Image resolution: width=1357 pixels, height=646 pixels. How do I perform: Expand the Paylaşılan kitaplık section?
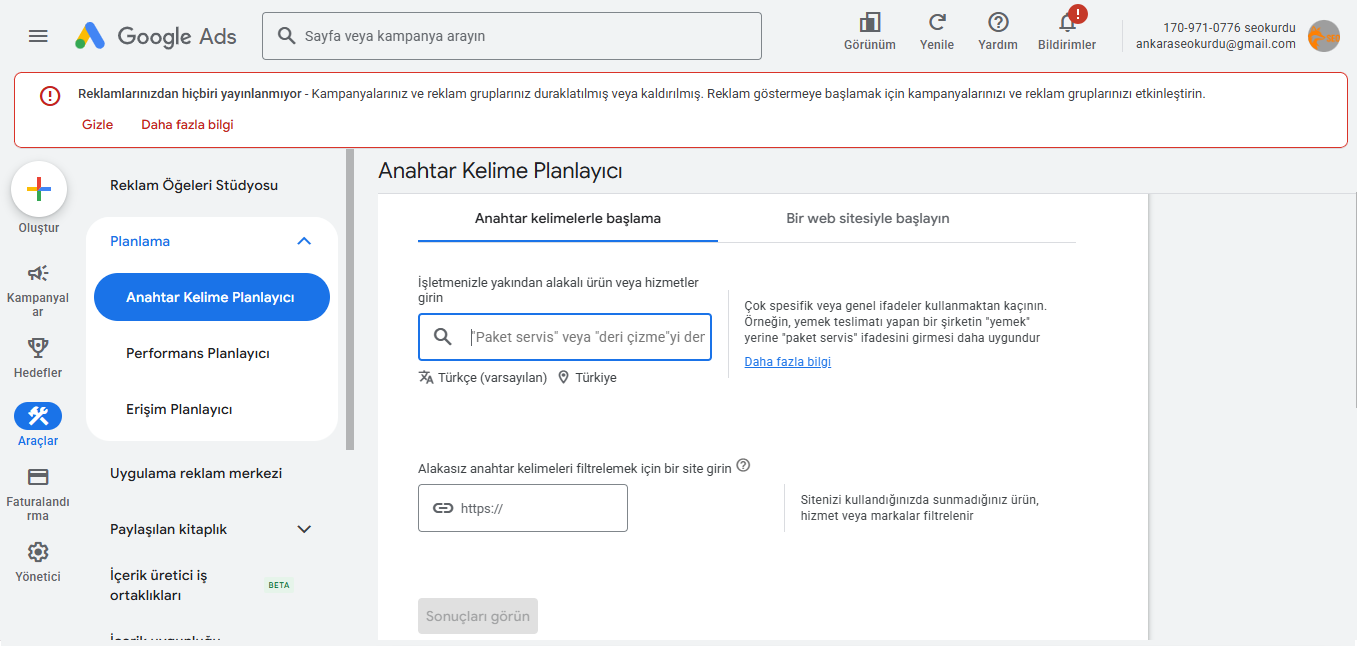304,528
